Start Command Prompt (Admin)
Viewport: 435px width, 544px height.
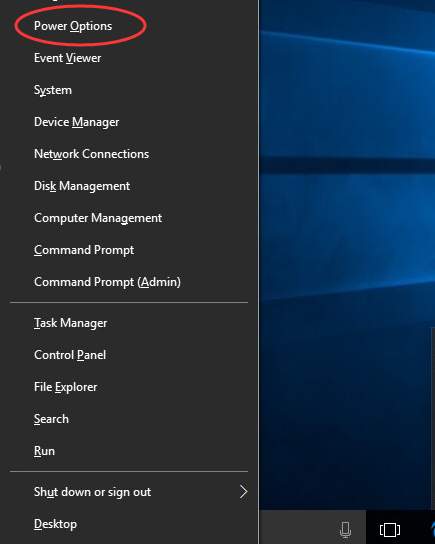tap(129, 282)
